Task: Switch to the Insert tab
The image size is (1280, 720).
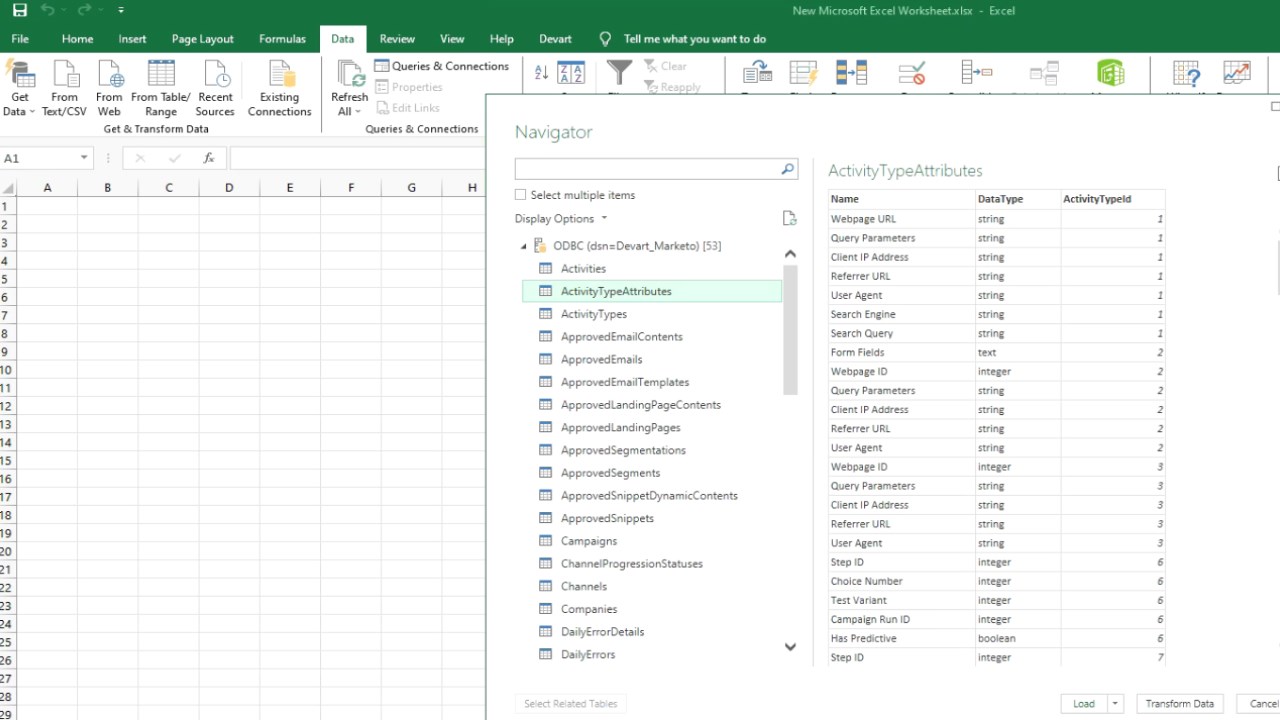Action: [x=132, y=39]
